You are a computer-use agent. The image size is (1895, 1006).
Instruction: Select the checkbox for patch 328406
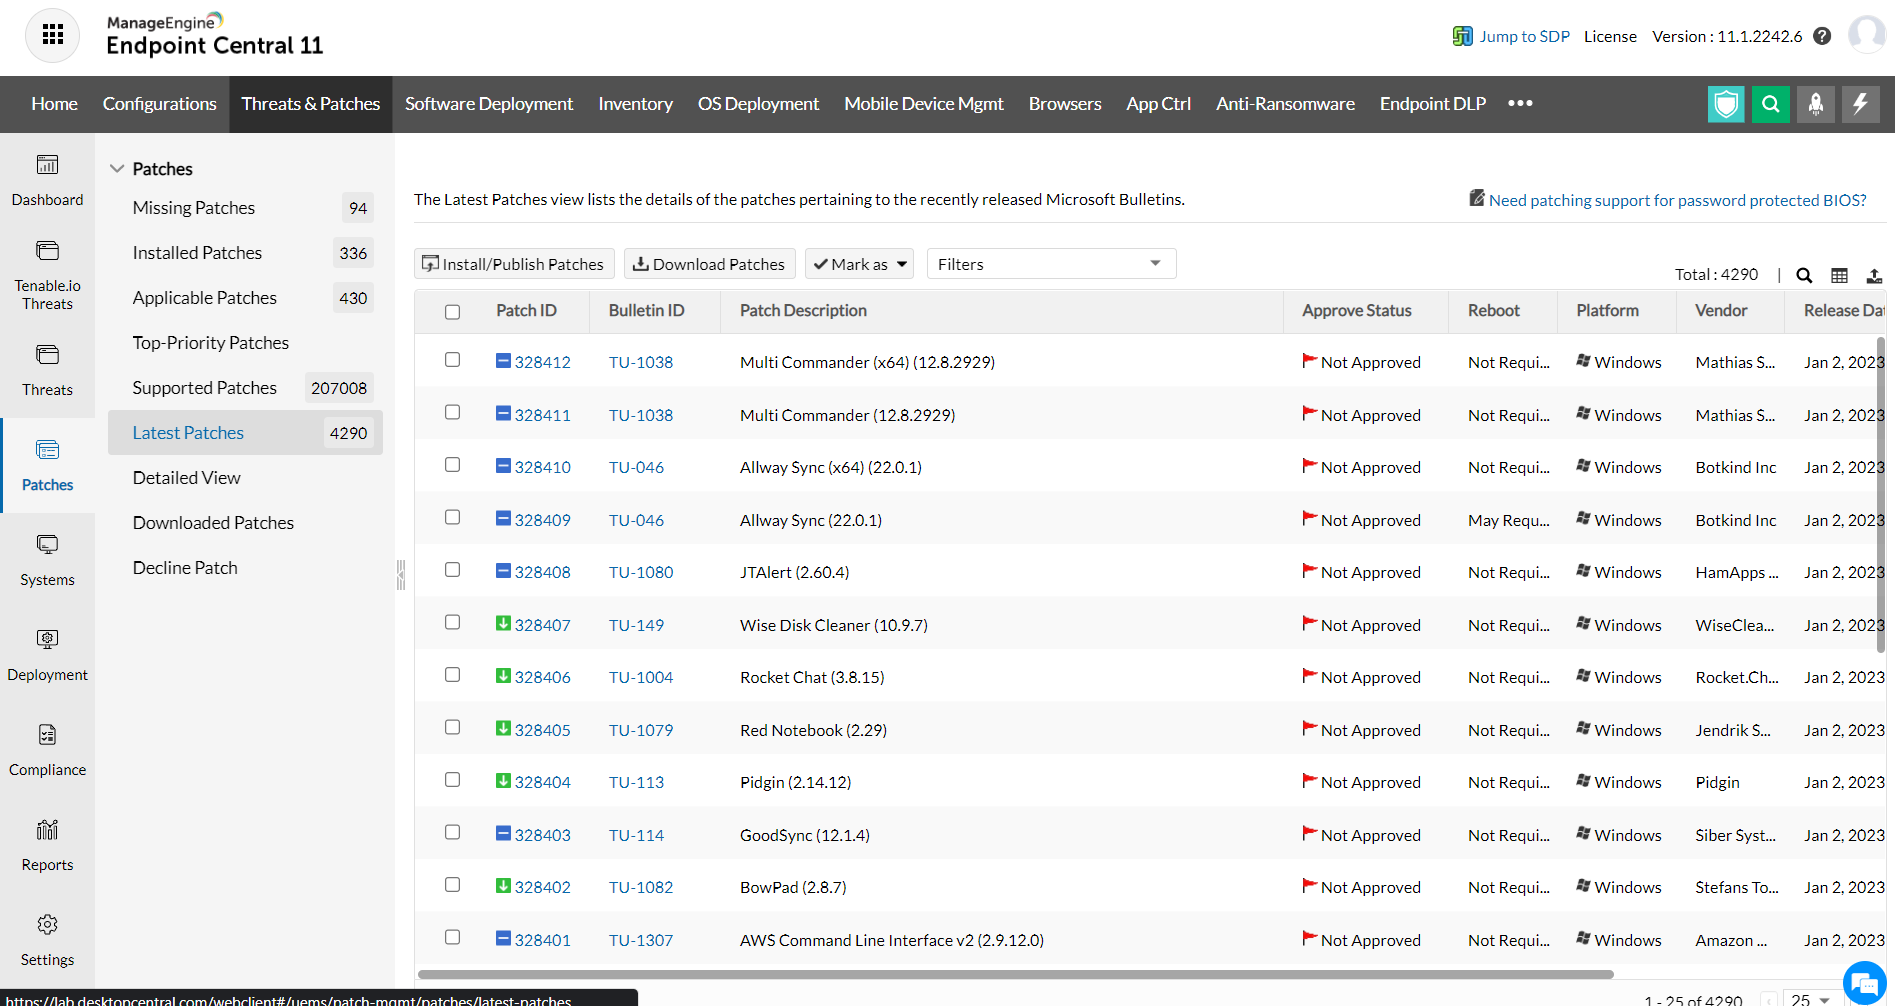tap(452, 675)
